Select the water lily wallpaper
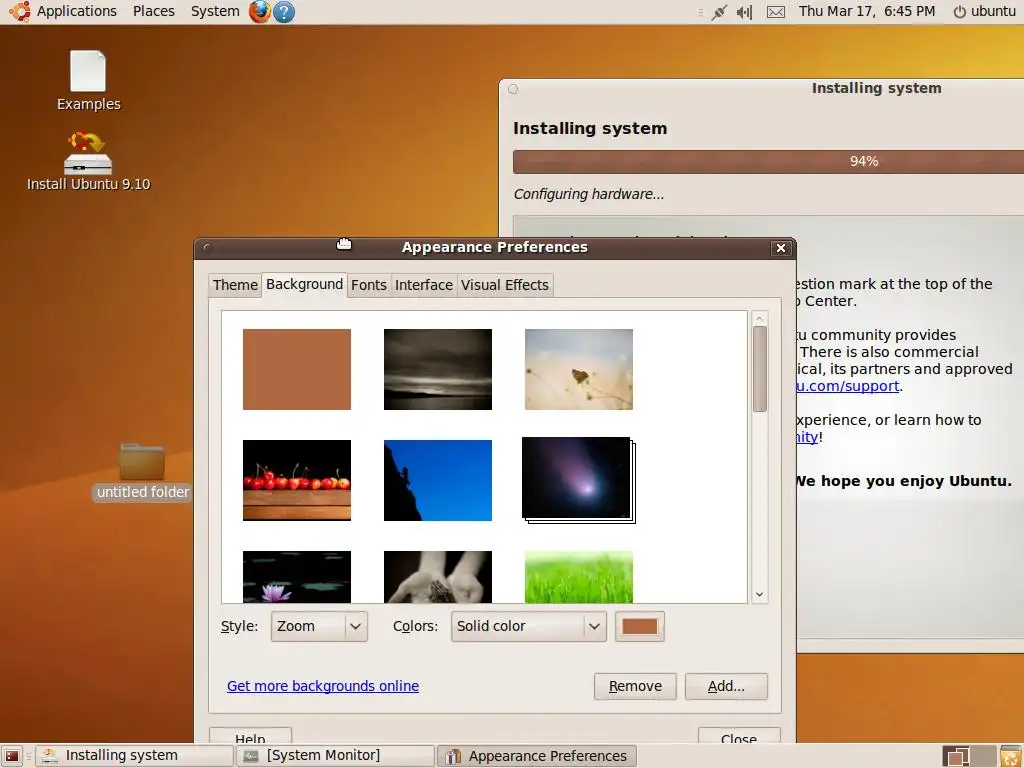The image size is (1024, 768). coord(296,577)
